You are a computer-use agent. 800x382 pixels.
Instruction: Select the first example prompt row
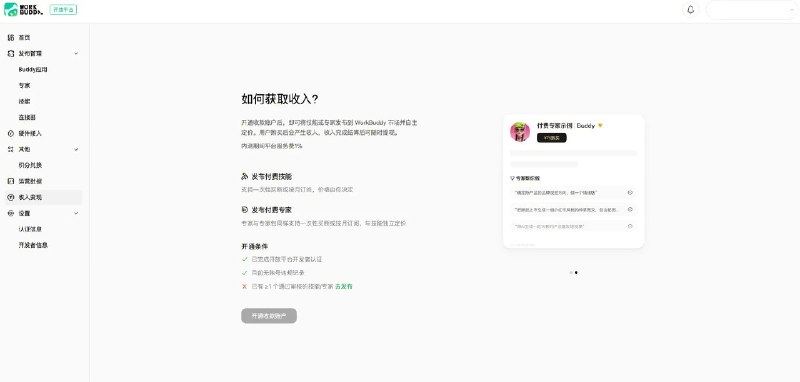coord(573,193)
